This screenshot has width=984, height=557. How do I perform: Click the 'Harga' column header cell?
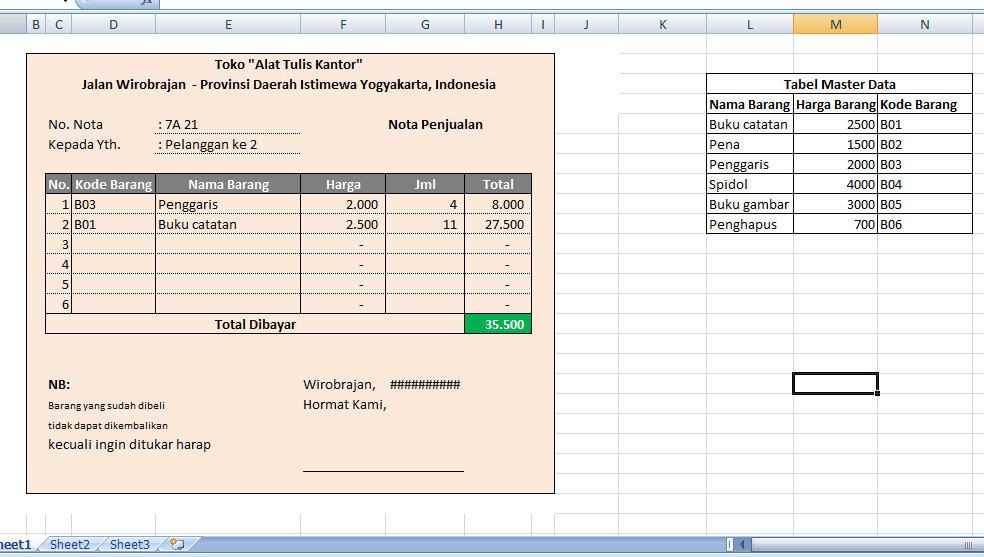click(343, 184)
